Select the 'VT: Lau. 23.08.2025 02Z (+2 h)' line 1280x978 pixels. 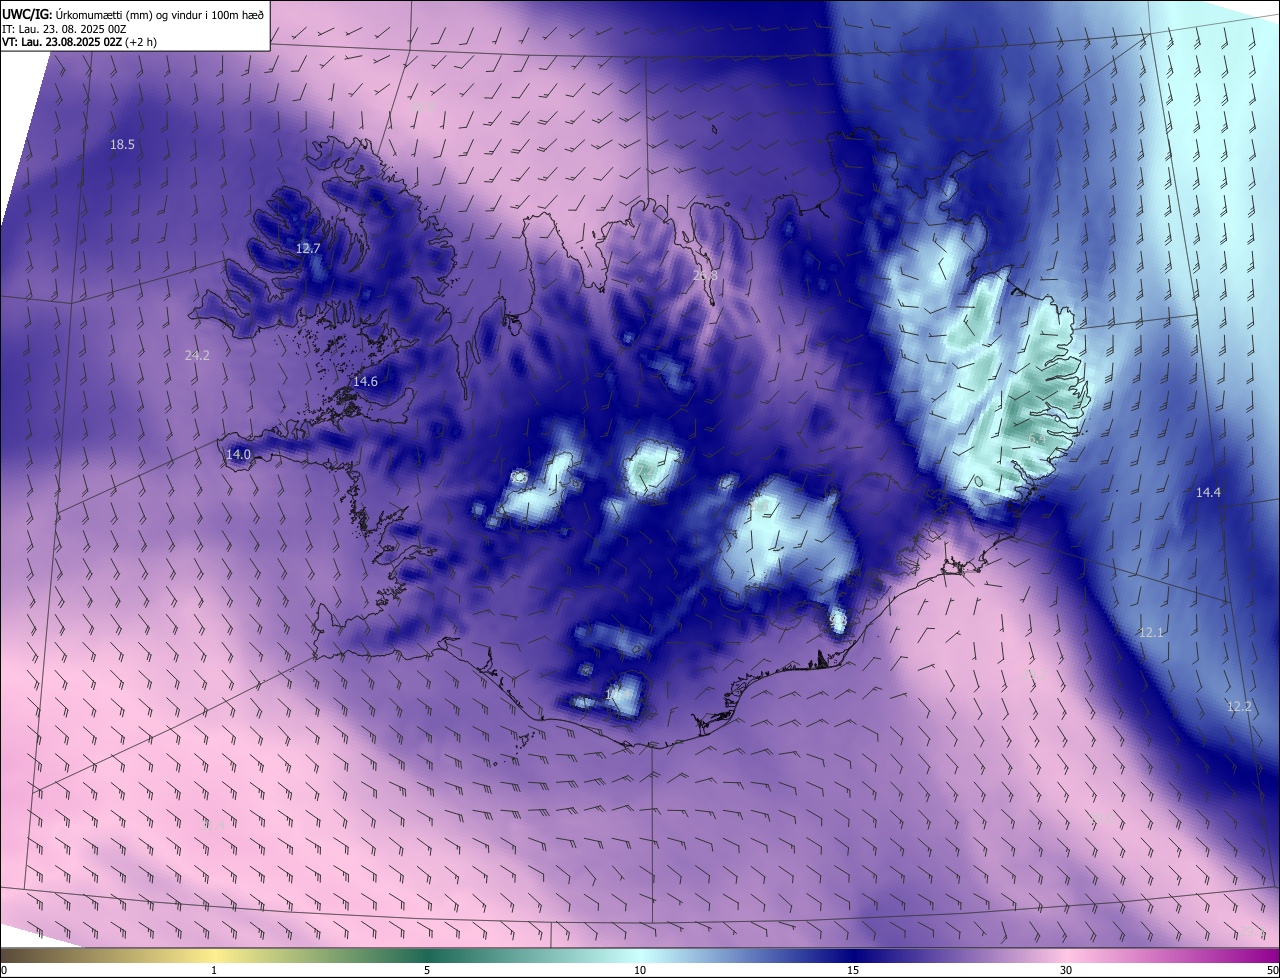click(80, 42)
